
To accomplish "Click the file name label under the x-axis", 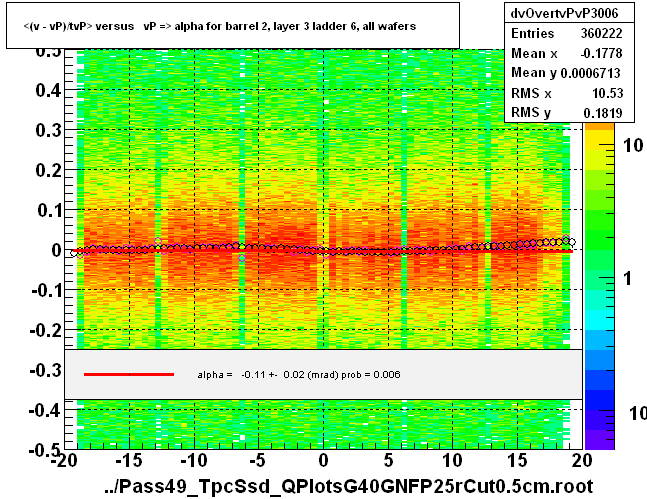I will (349, 487).
